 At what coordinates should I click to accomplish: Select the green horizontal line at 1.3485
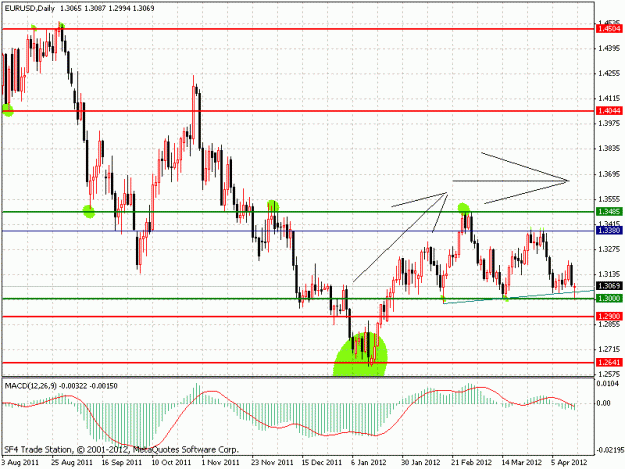tap(298, 212)
